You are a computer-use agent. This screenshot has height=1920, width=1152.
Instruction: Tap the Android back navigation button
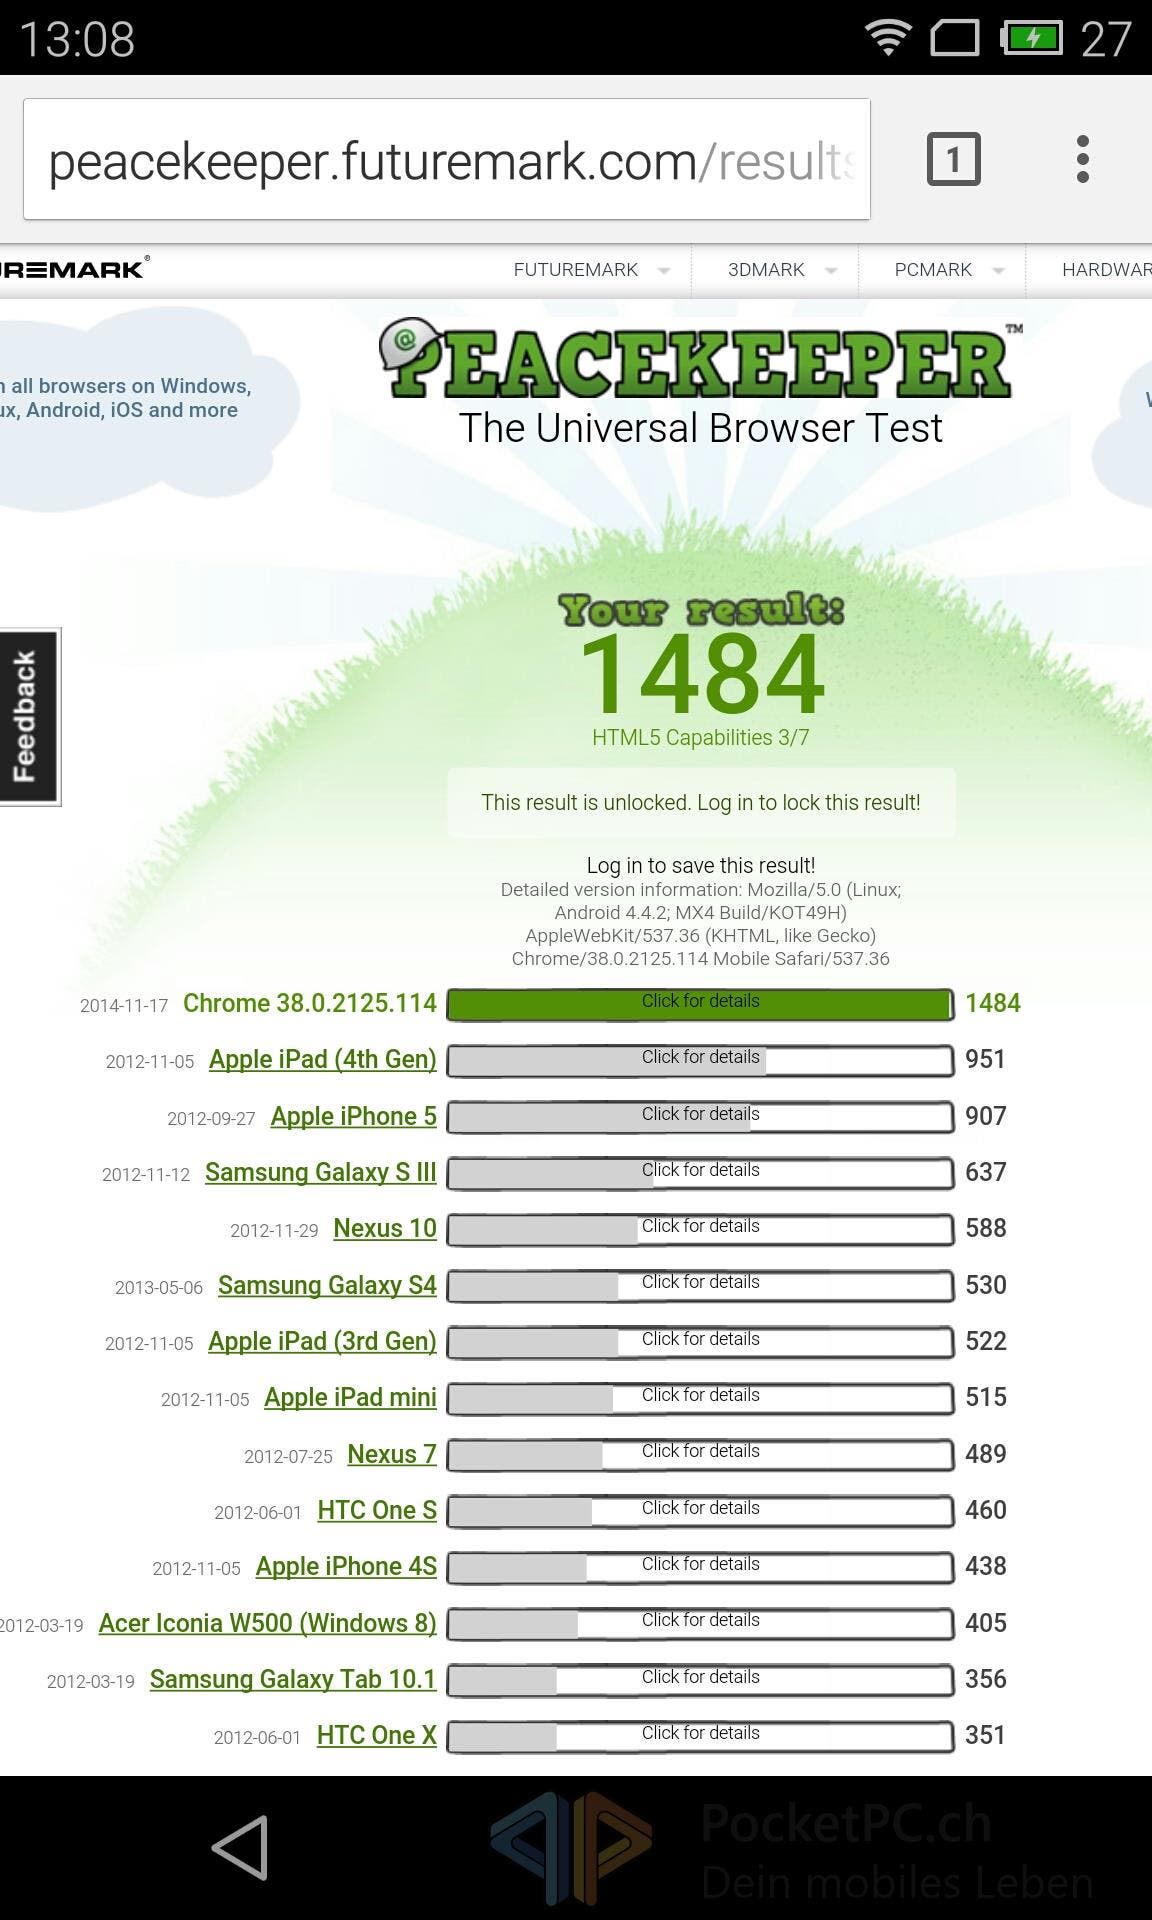[240, 1847]
